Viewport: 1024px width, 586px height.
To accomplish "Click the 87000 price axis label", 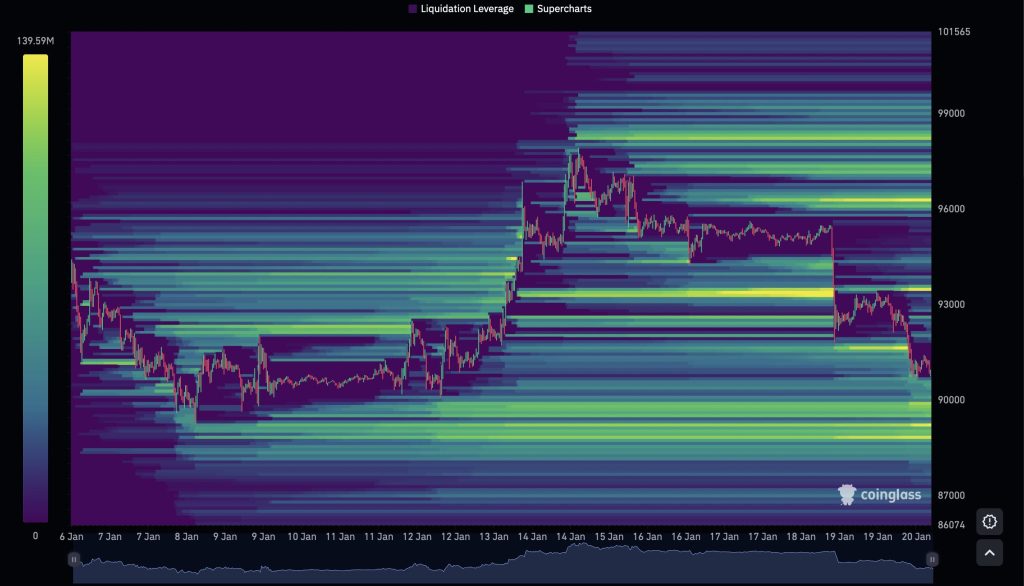I will [952, 495].
